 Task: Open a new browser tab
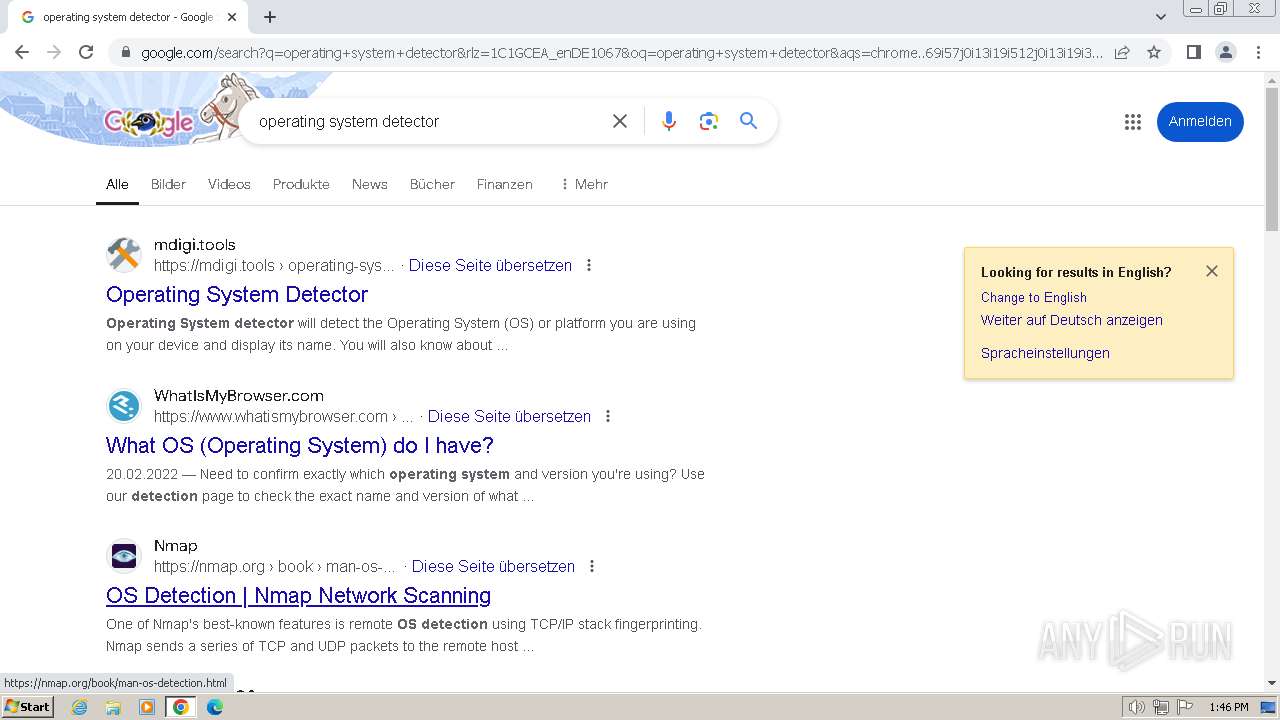coord(270,17)
